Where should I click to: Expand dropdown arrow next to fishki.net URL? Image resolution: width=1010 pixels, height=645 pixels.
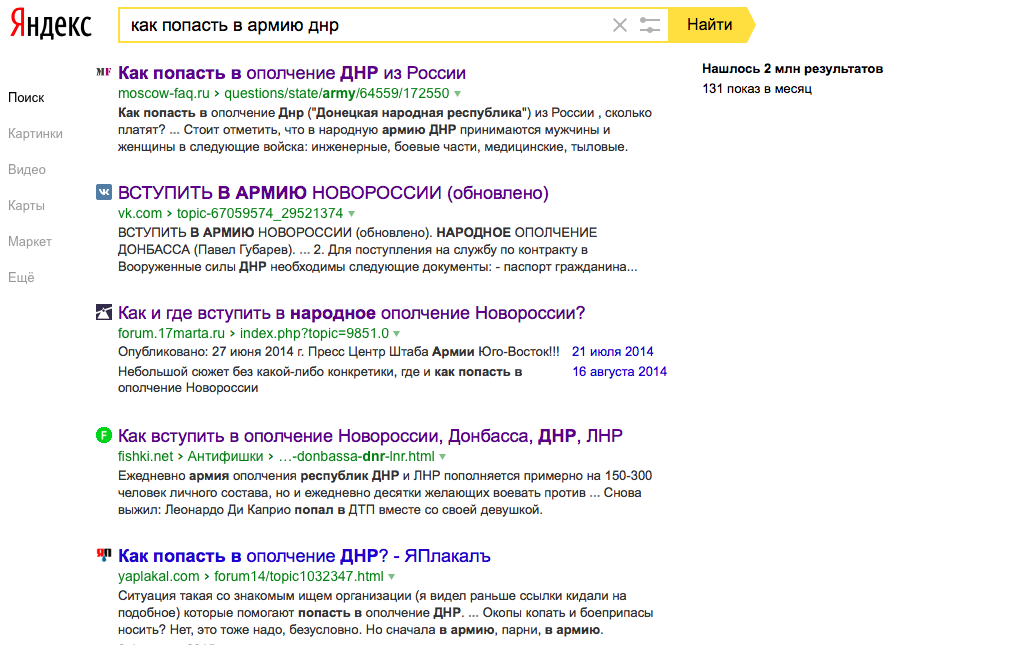tap(443, 457)
